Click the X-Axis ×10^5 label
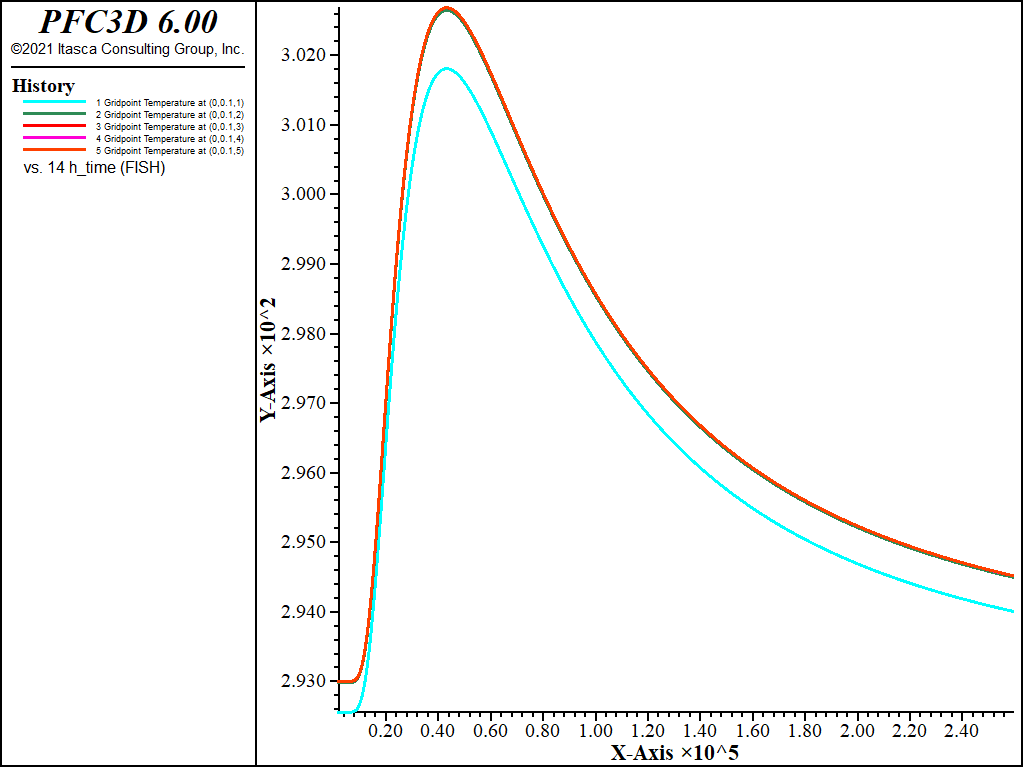1024x768 pixels. (x=675, y=754)
